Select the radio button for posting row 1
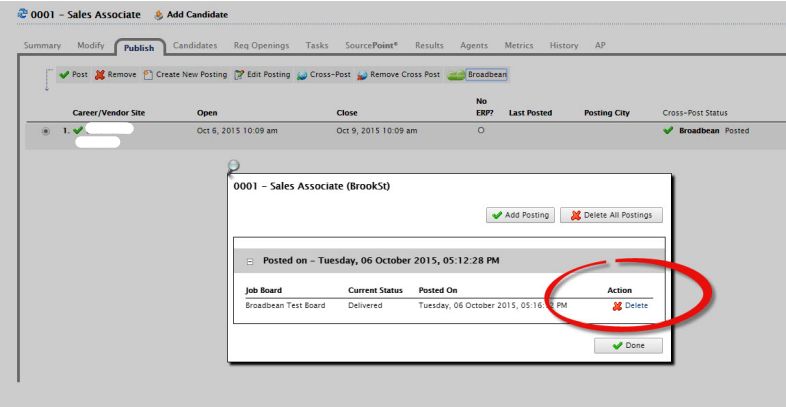Viewport: 786px width, 407px height. point(46,131)
